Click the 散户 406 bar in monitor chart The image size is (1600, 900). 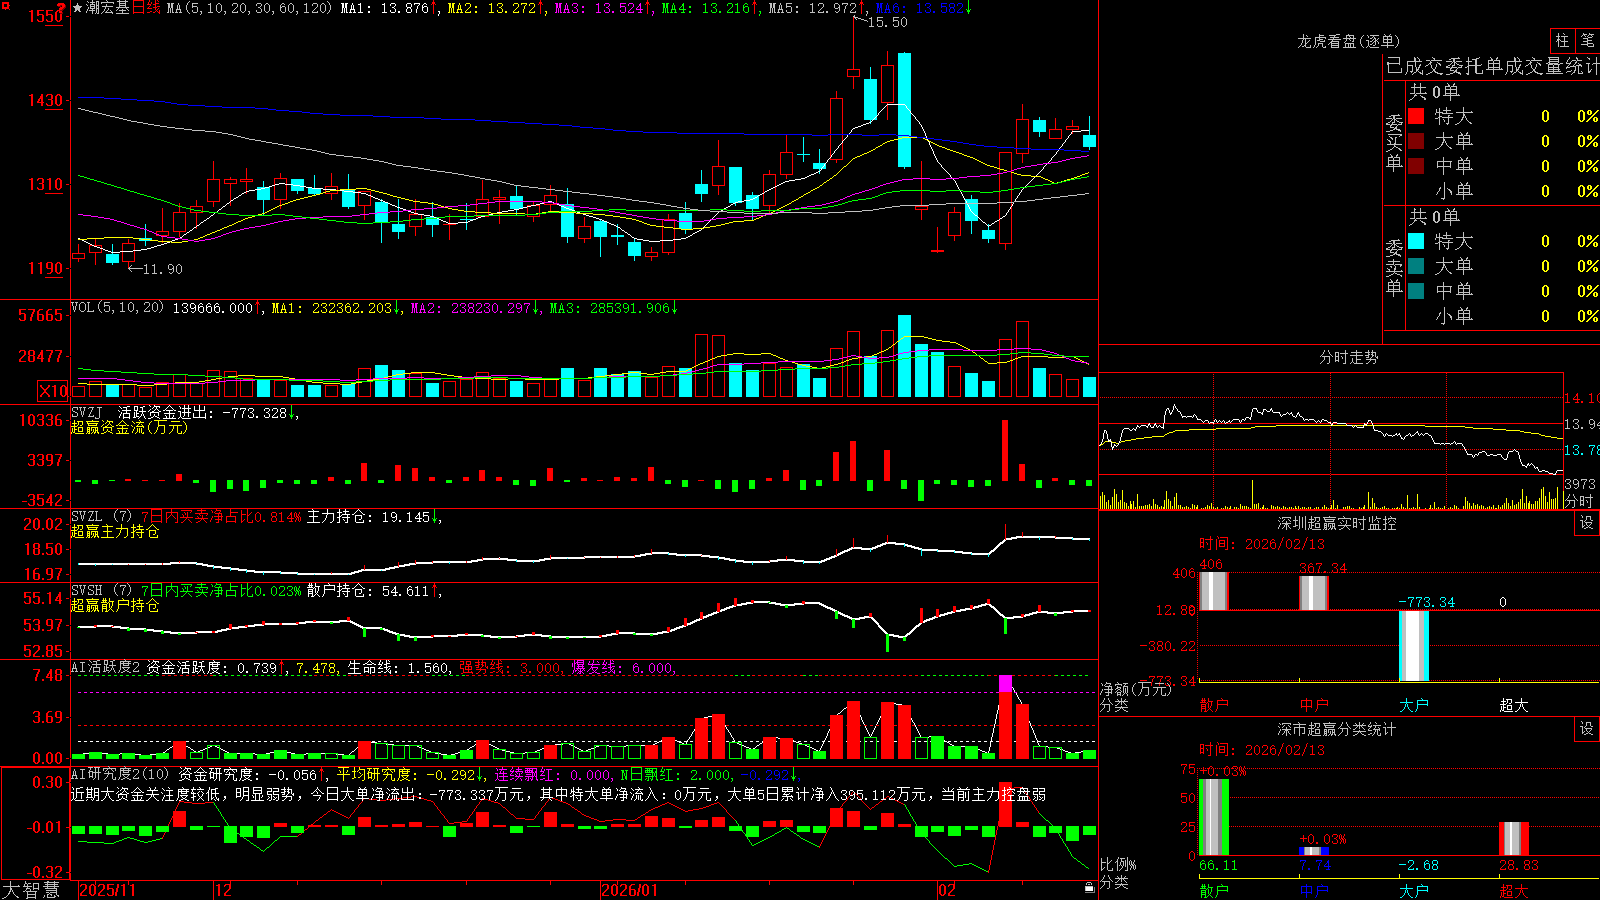click(1214, 591)
